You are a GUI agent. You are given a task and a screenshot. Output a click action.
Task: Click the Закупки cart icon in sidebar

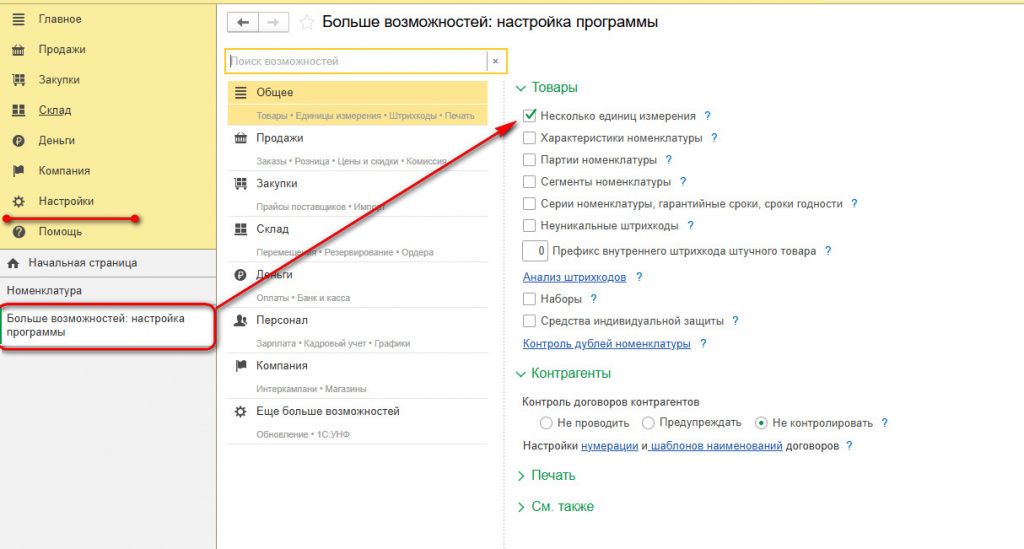coord(18,80)
